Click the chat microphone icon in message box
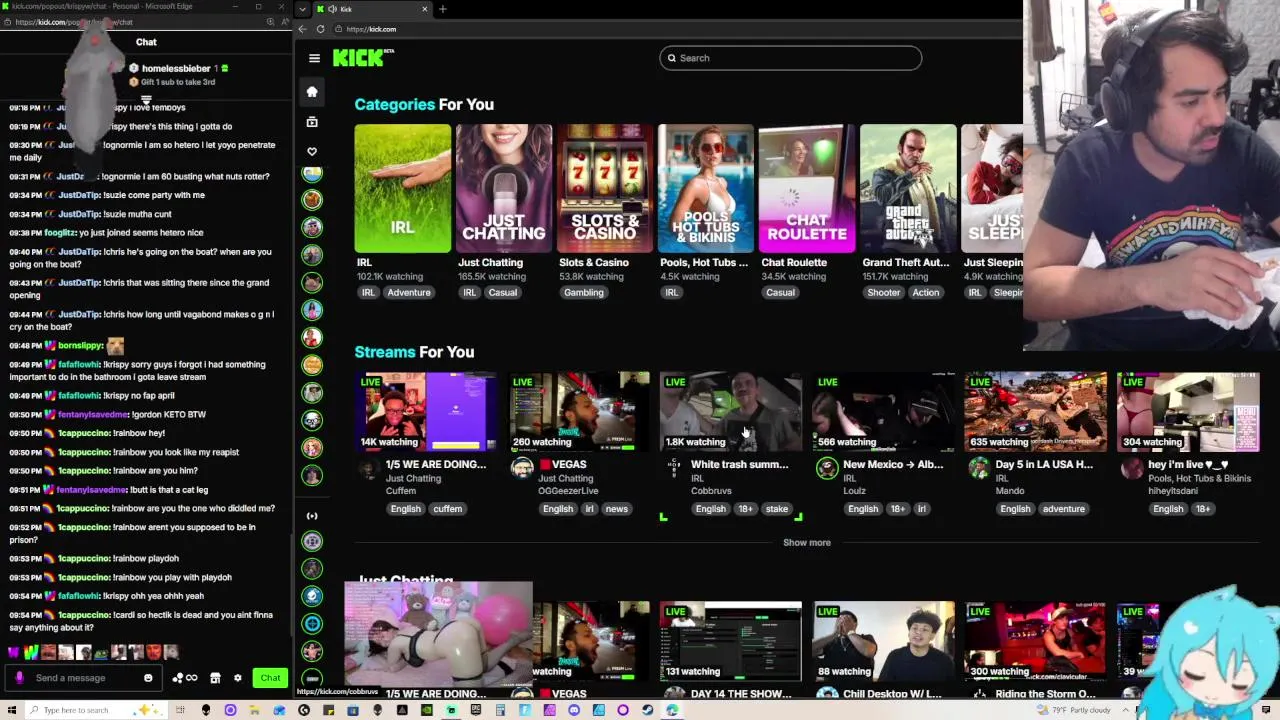1280x720 pixels. pyautogui.click(x=19, y=678)
